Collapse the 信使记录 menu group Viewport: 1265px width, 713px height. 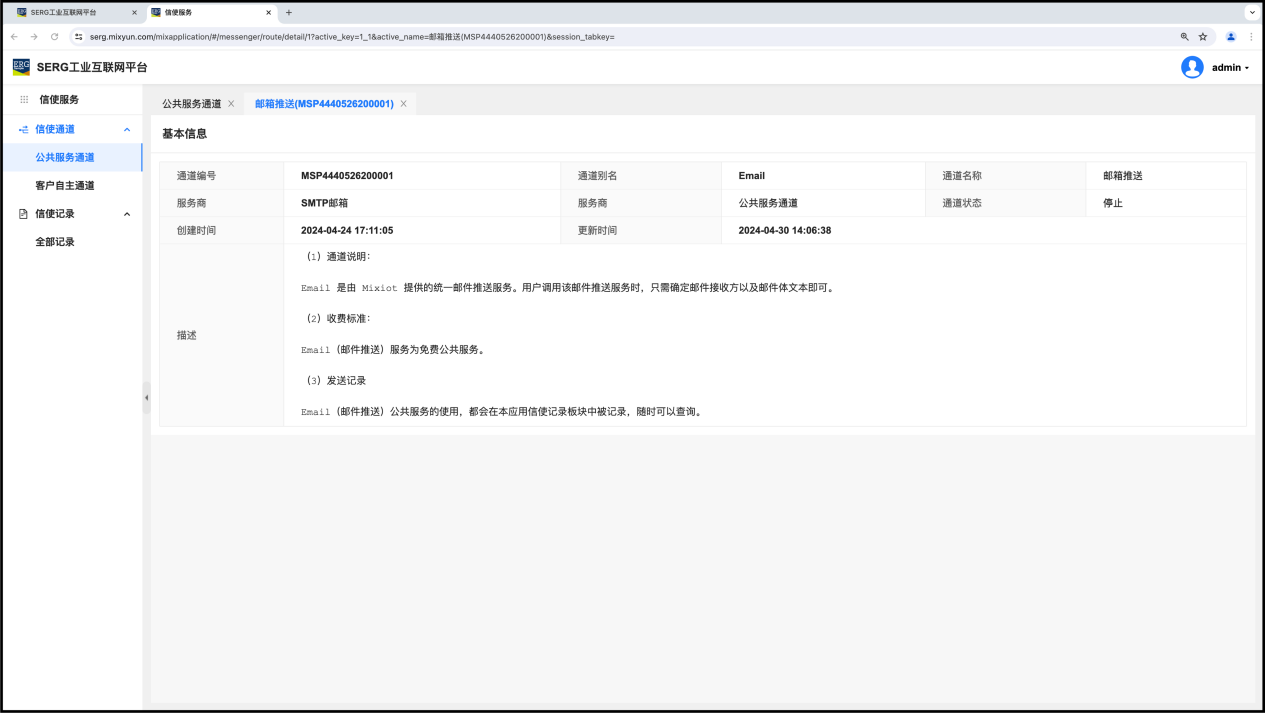click(x=127, y=214)
